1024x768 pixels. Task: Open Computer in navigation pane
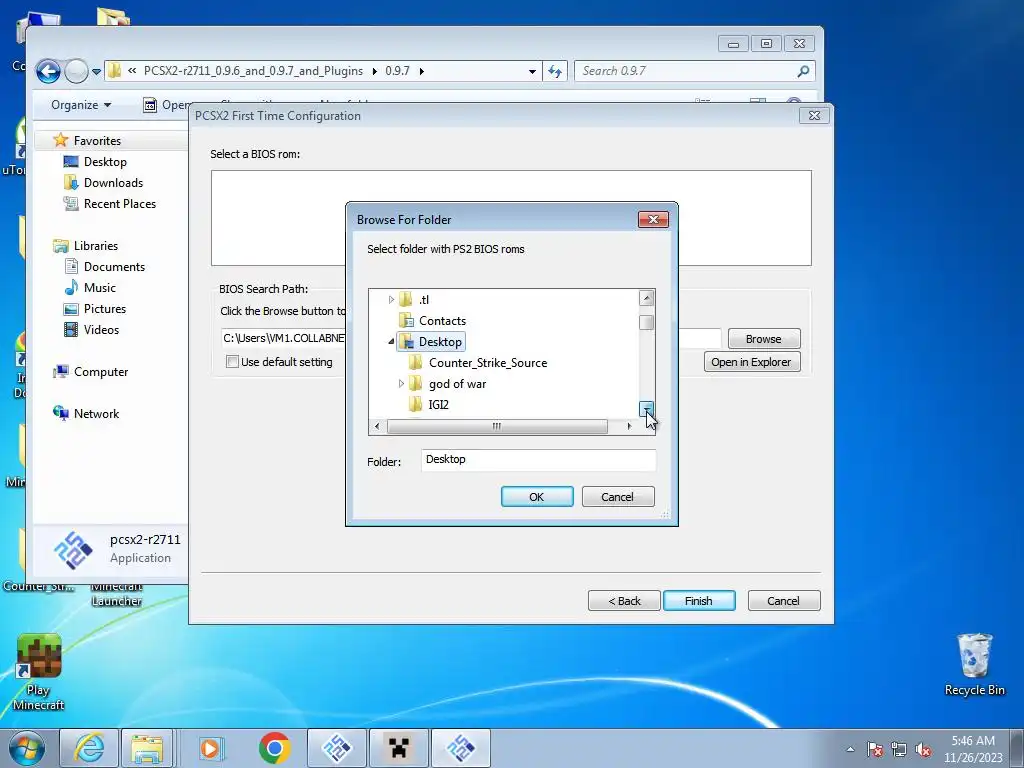coord(101,372)
